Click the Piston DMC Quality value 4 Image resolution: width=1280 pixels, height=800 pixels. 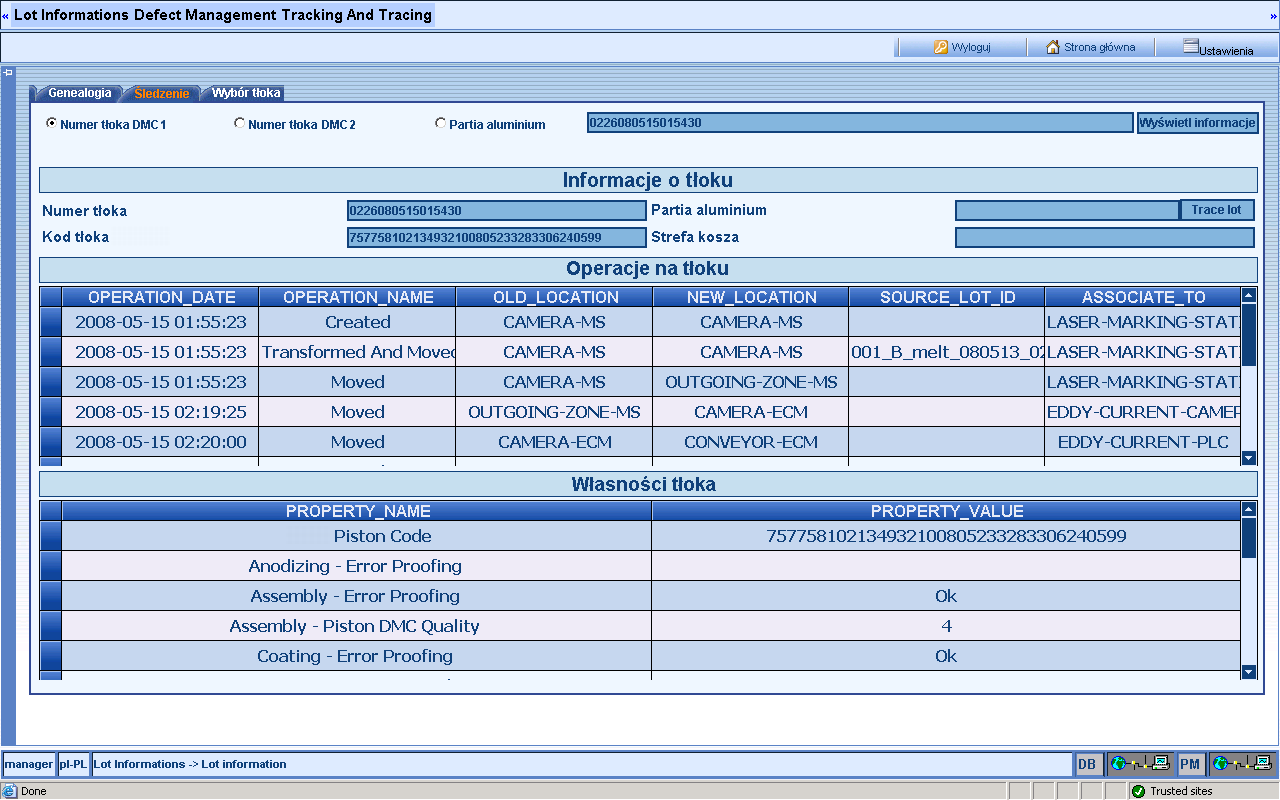946,626
